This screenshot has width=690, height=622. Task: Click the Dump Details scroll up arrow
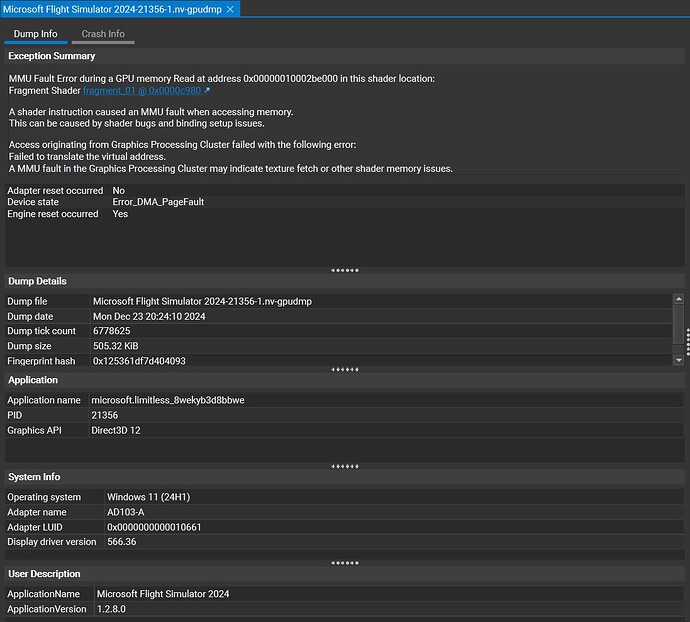coord(679,299)
